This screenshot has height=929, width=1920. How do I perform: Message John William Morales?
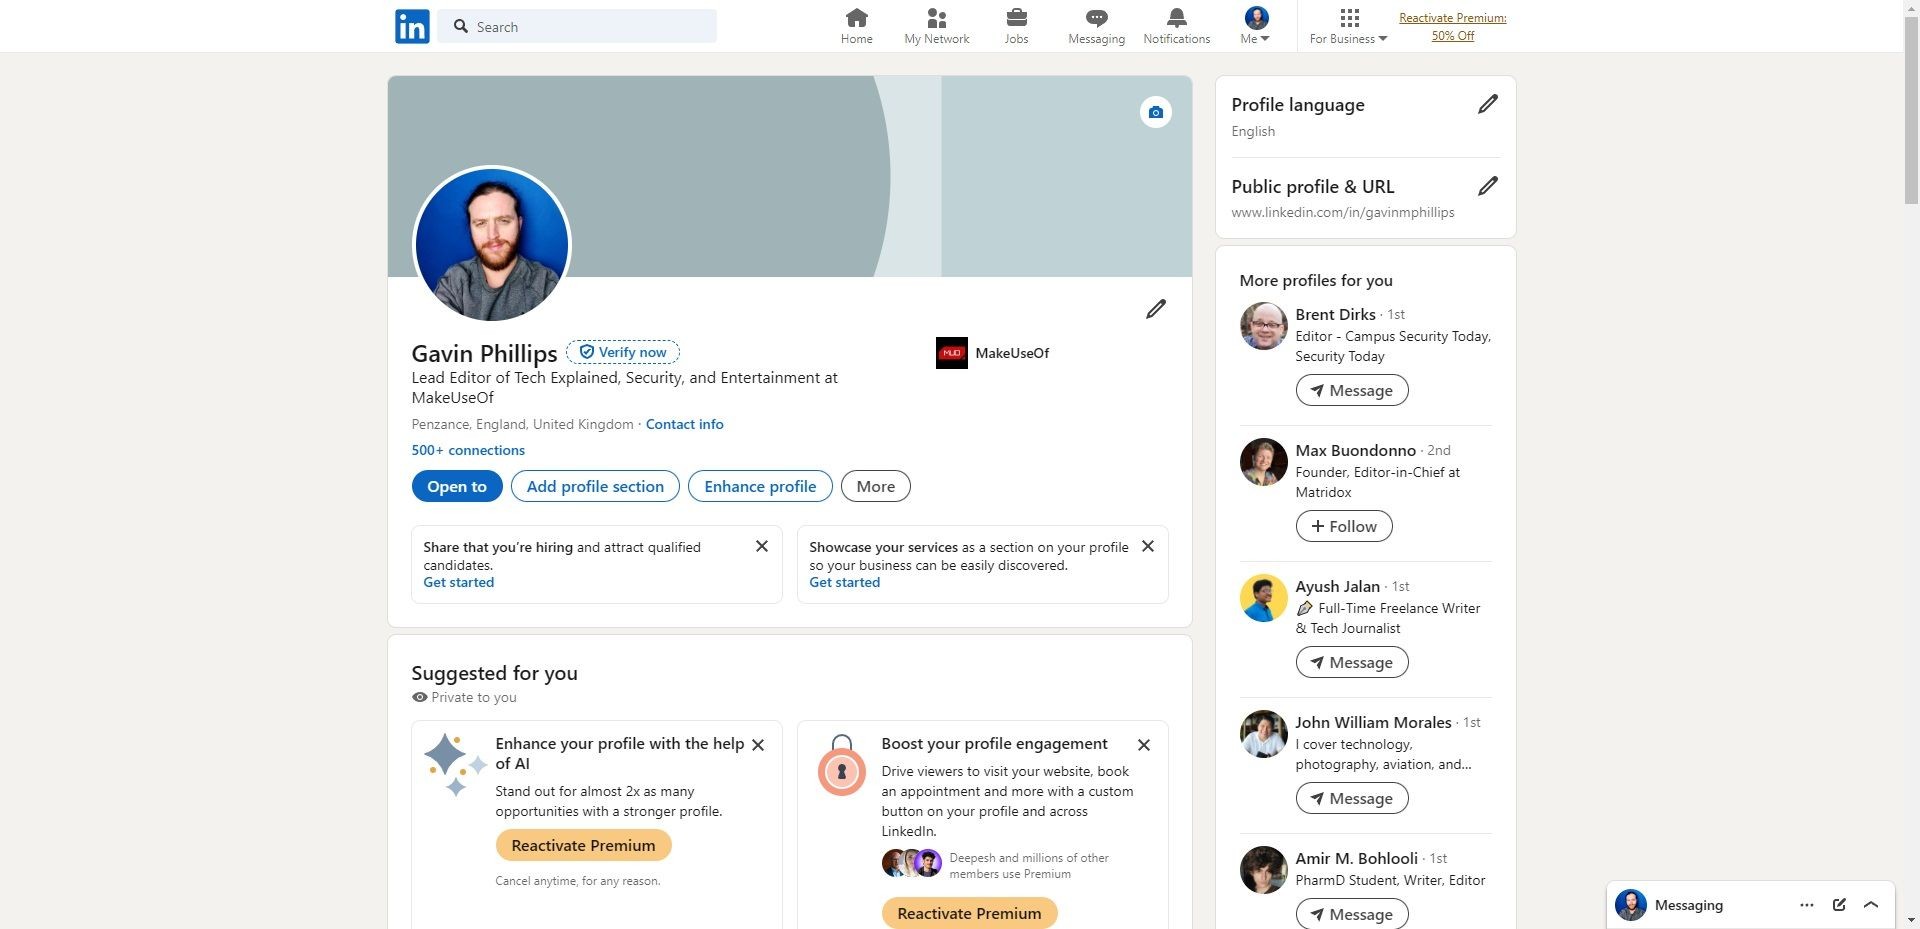tap(1352, 798)
